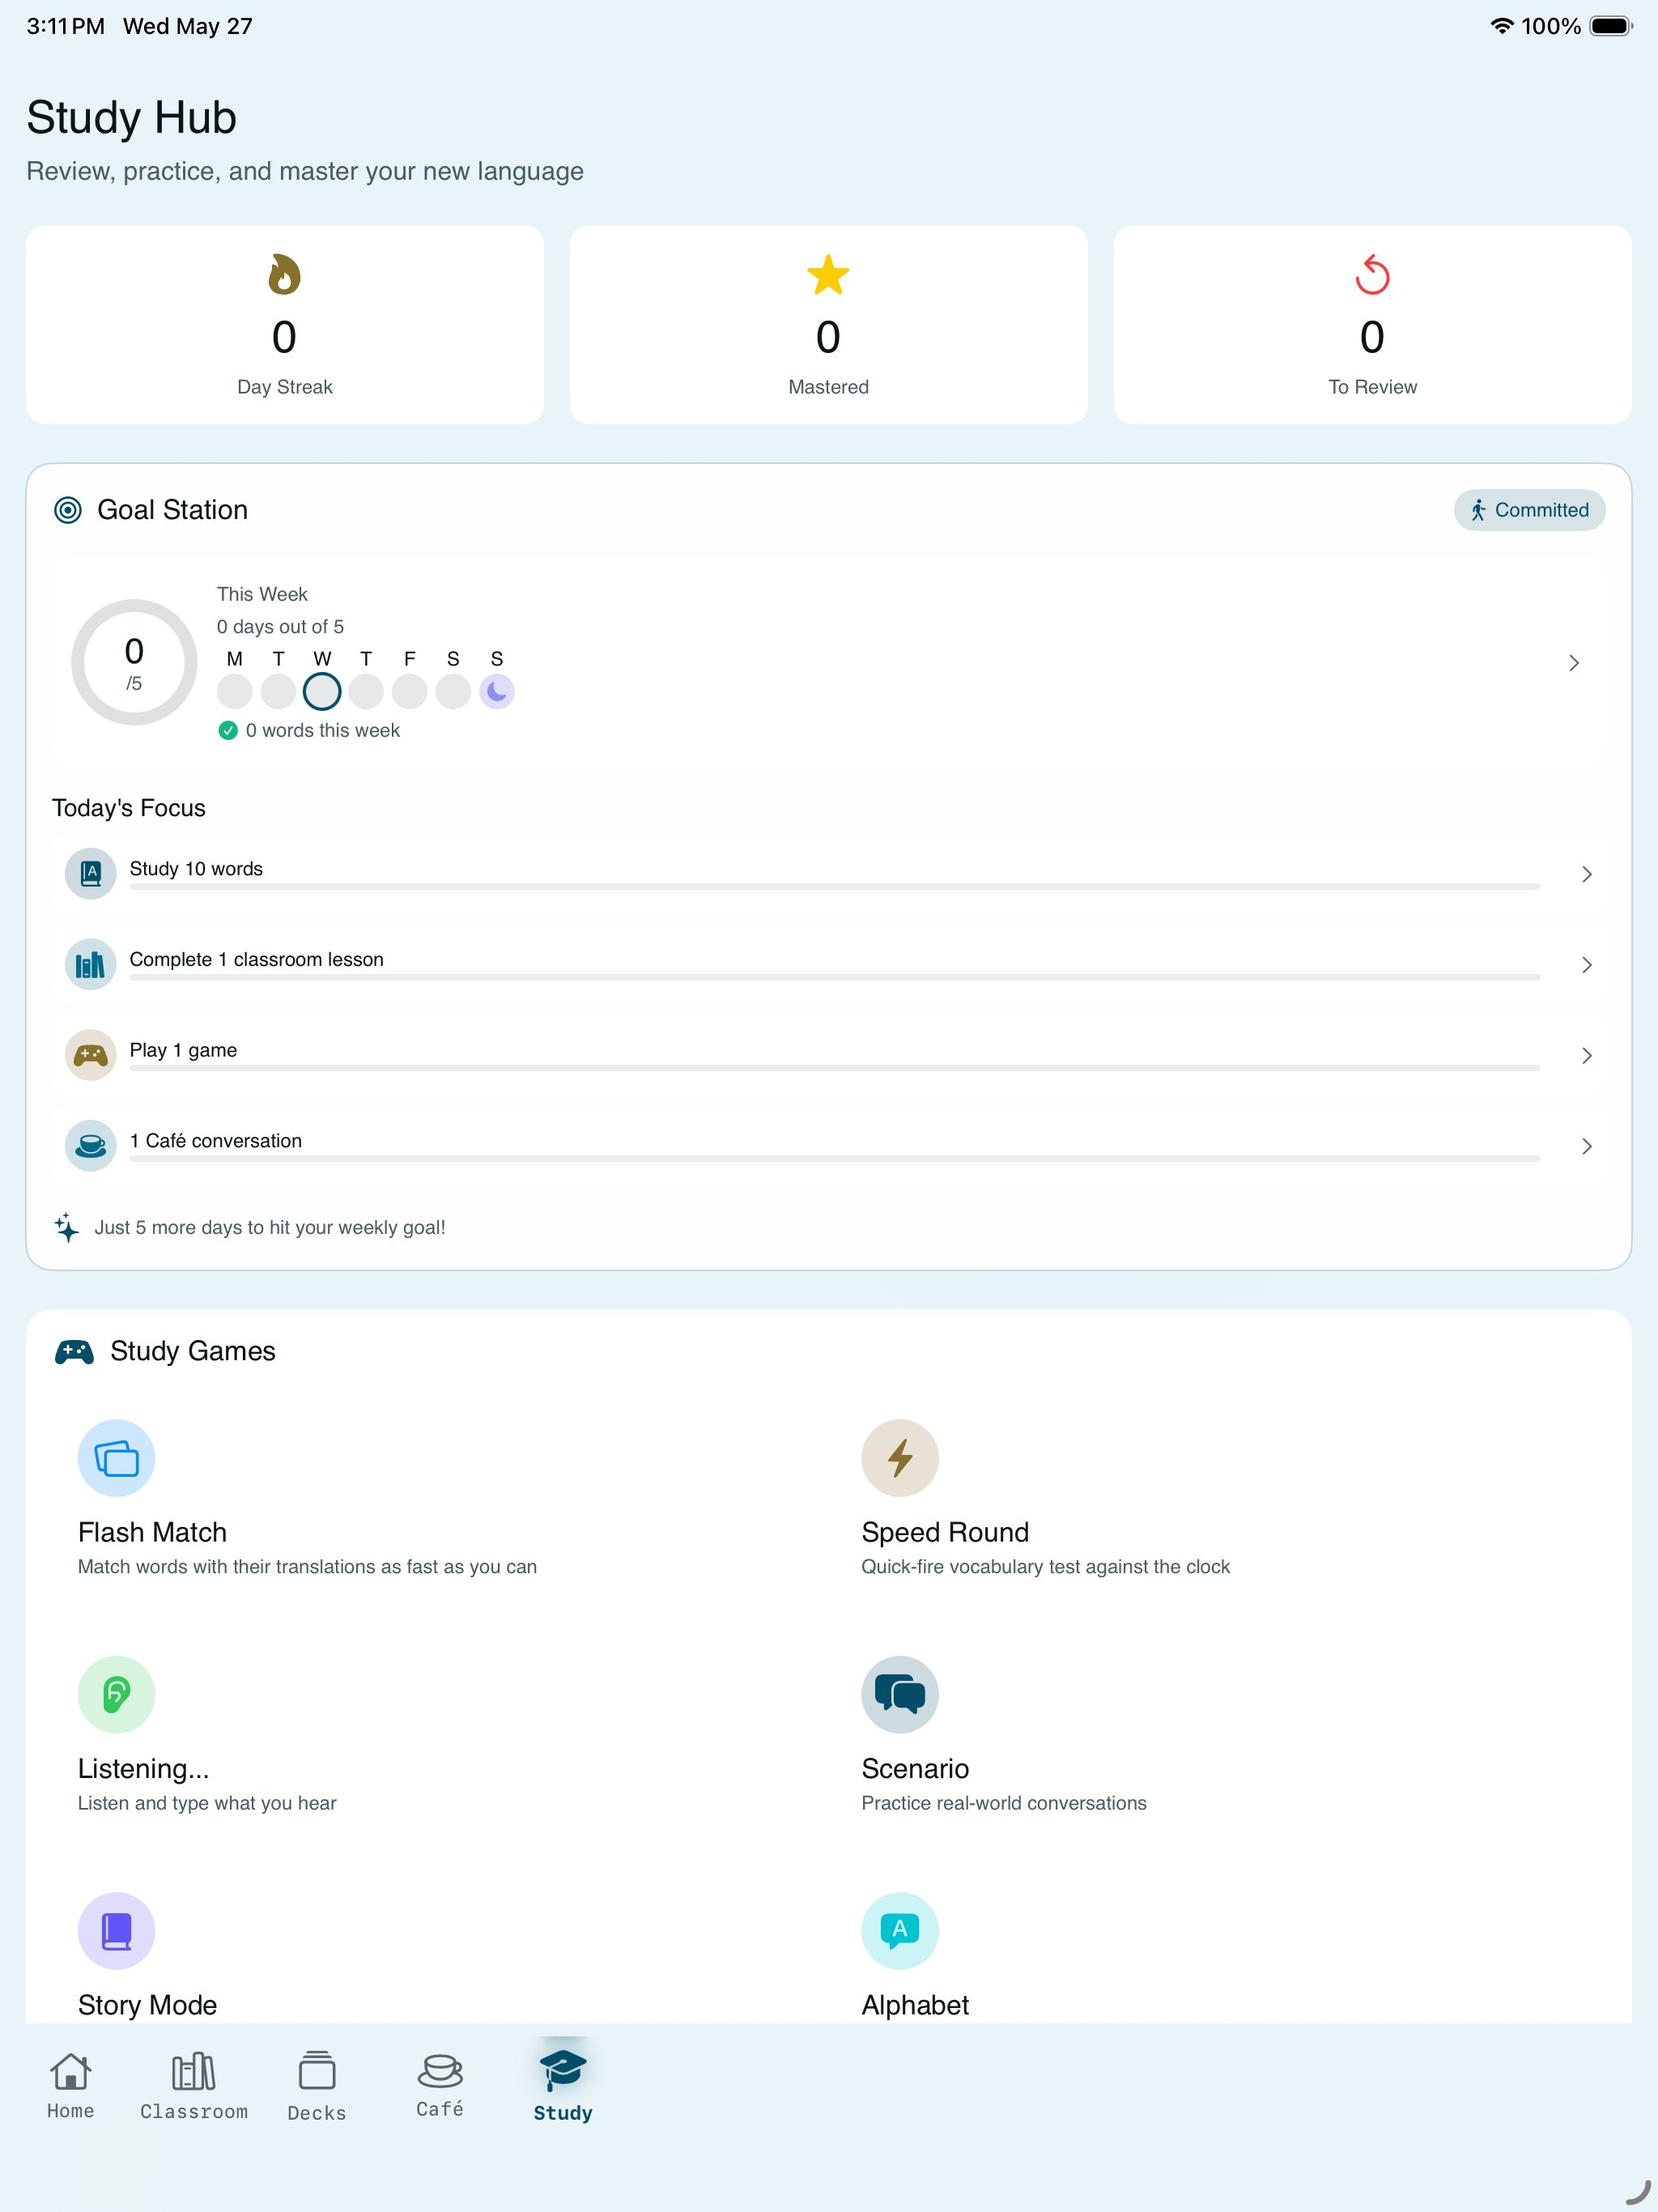
Task: Tap the highlighted Wednesday day circle
Action: [x=322, y=691]
